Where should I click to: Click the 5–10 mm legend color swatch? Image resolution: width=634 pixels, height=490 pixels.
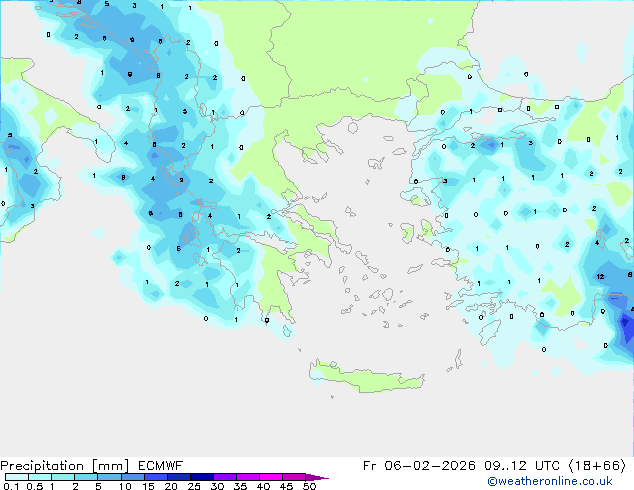tap(109, 477)
